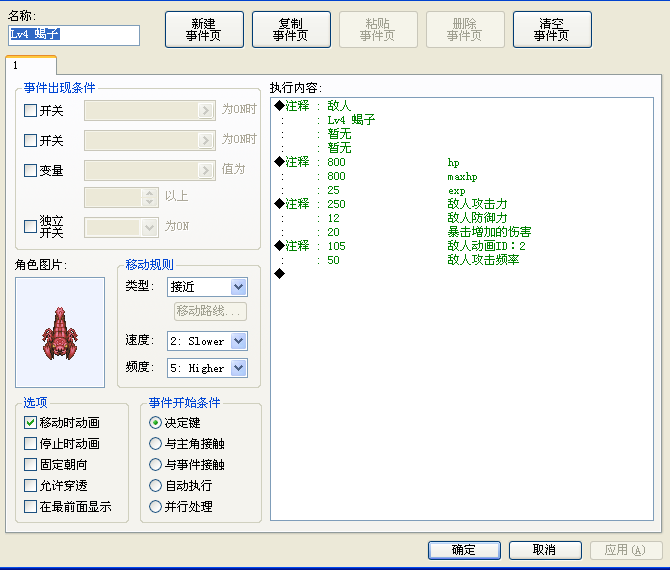This screenshot has width=670, height=570.
Task: Select the 与主角接触 trigger radio button
Action: (x=155, y=444)
